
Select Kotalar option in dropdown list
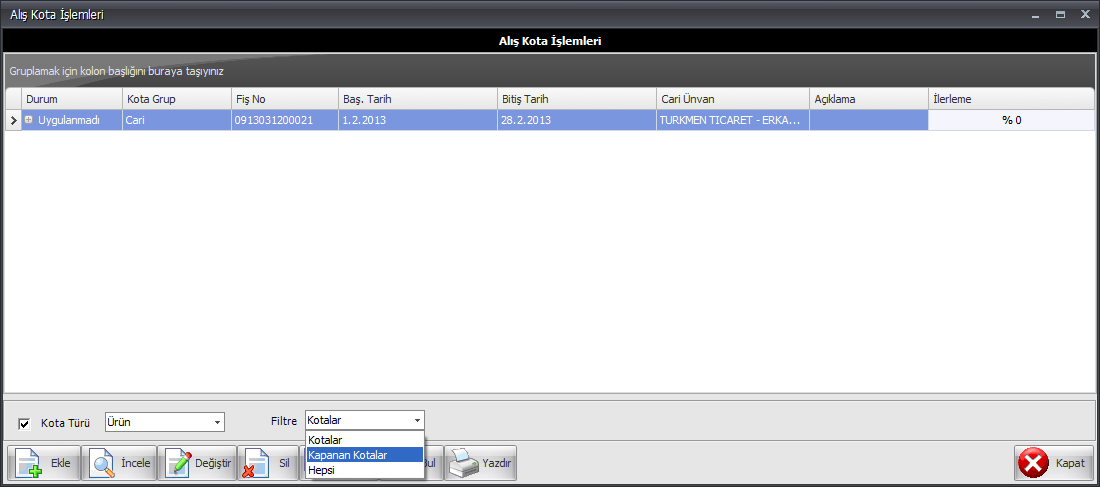pyautogui.click(x=365, y=440)
